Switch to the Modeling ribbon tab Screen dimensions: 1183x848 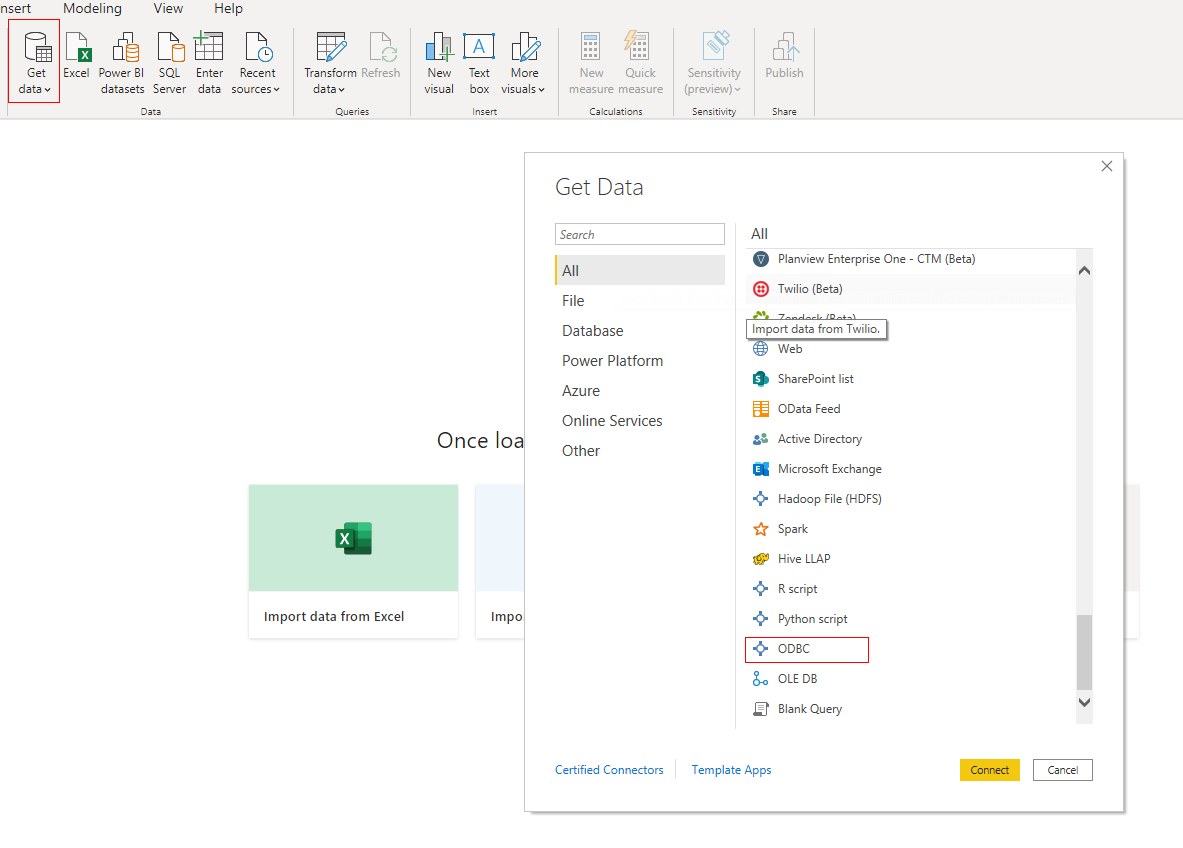(x=92, y=8)
